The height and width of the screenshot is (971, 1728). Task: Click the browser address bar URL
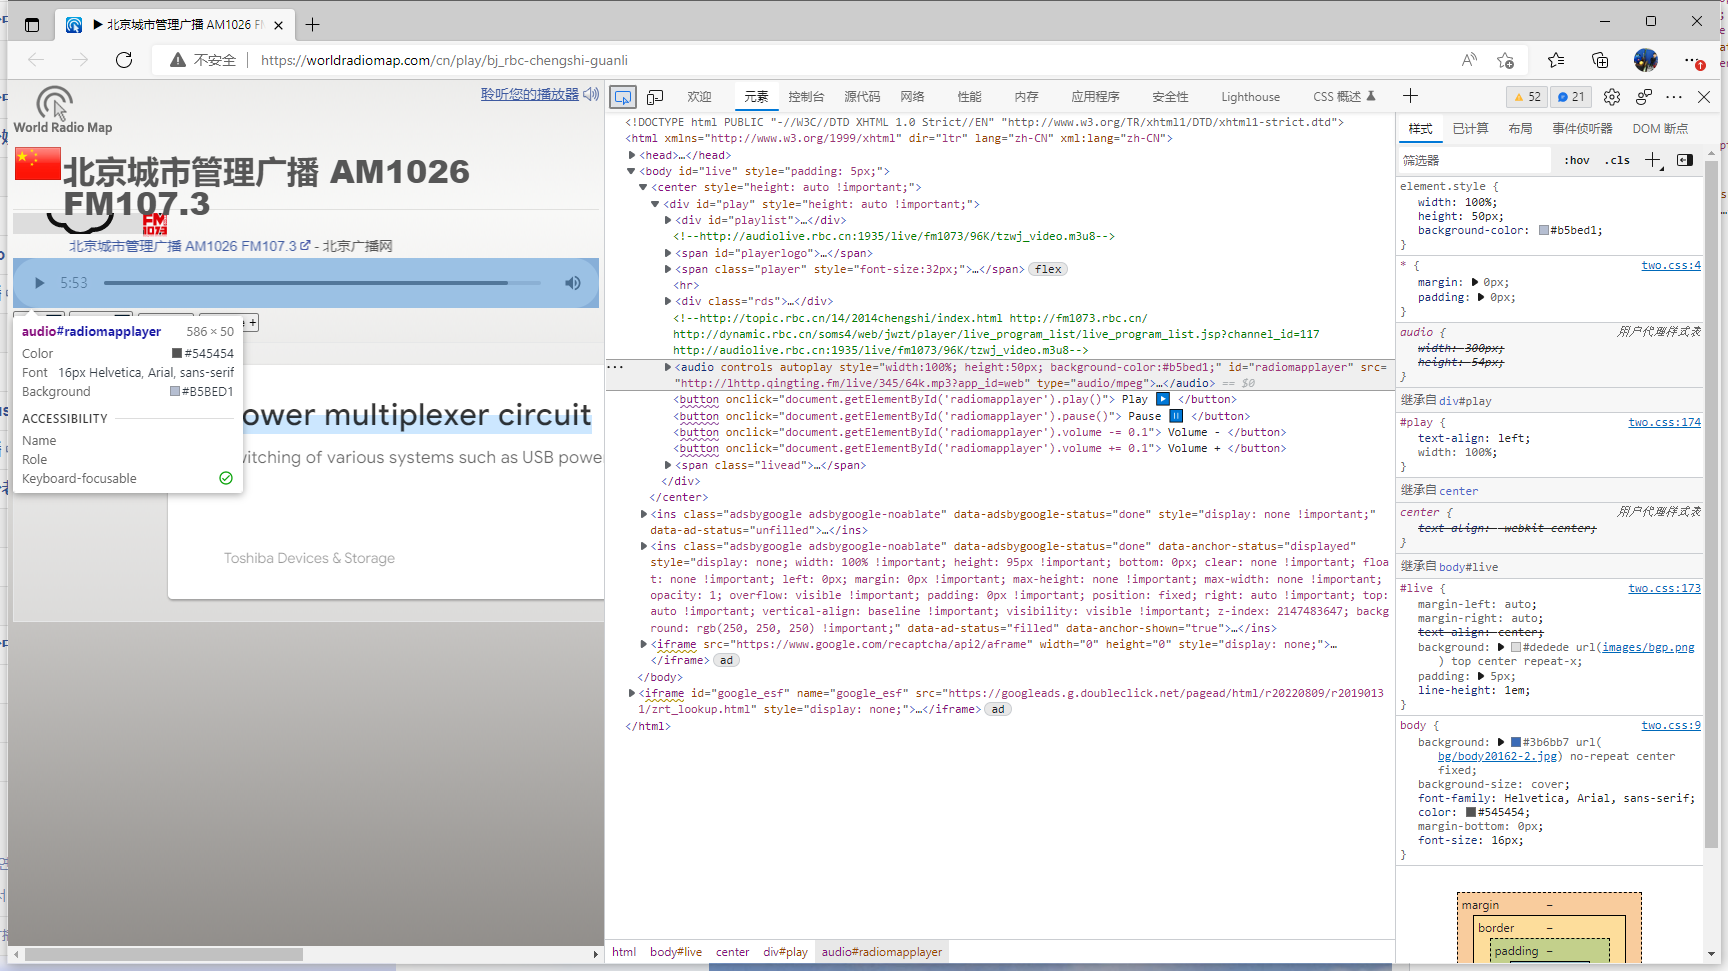click(x=444, y=60)
